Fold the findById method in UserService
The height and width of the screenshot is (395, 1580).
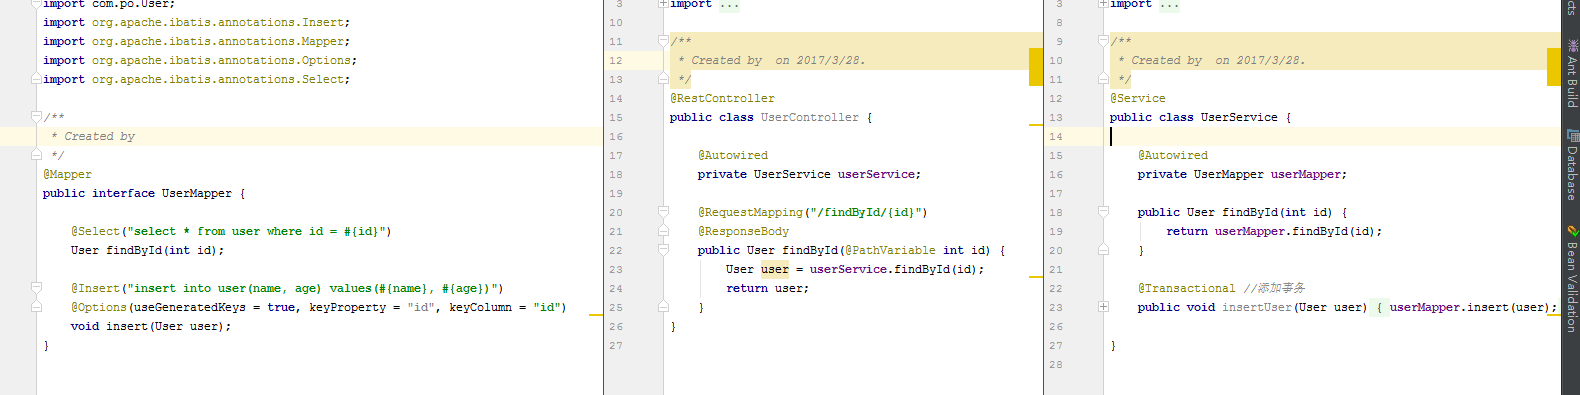pyautogui.click(x=1103, y=212)
